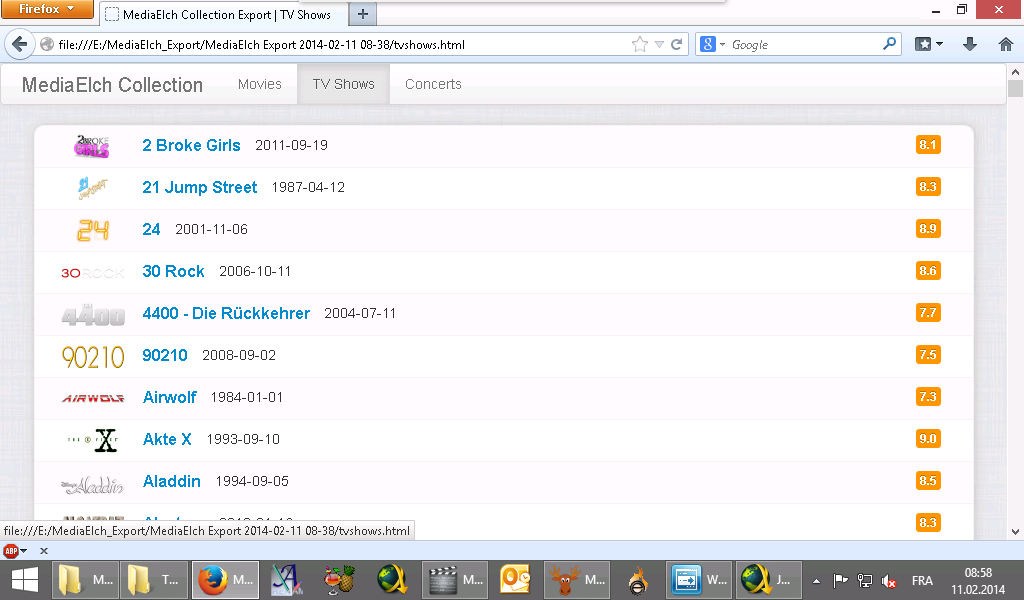
Task: Click the MediaElch Collection brand title
Action: point(112,85)
